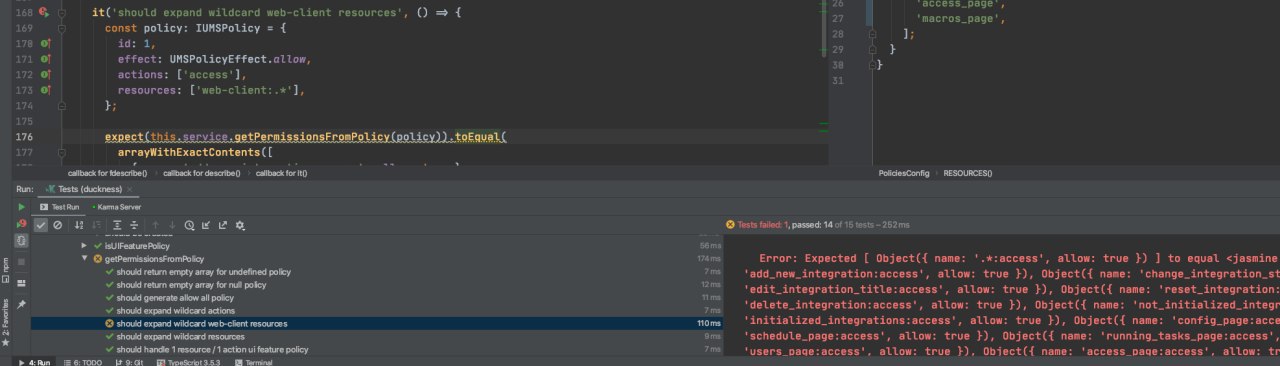Click the green Rerun tests play icon
This screenshot has width=1280, height=366.
pos(21,207)
